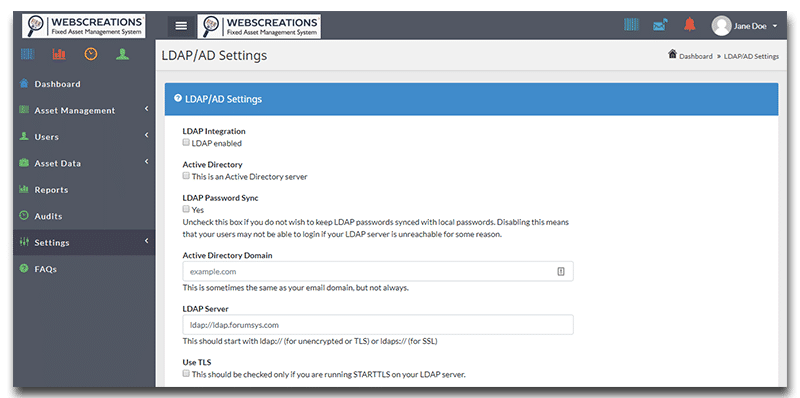Viewport: 800px width, 398px height.
Task: Click the red bar chart shortcut in sidebar
Action: pos(59,54)
